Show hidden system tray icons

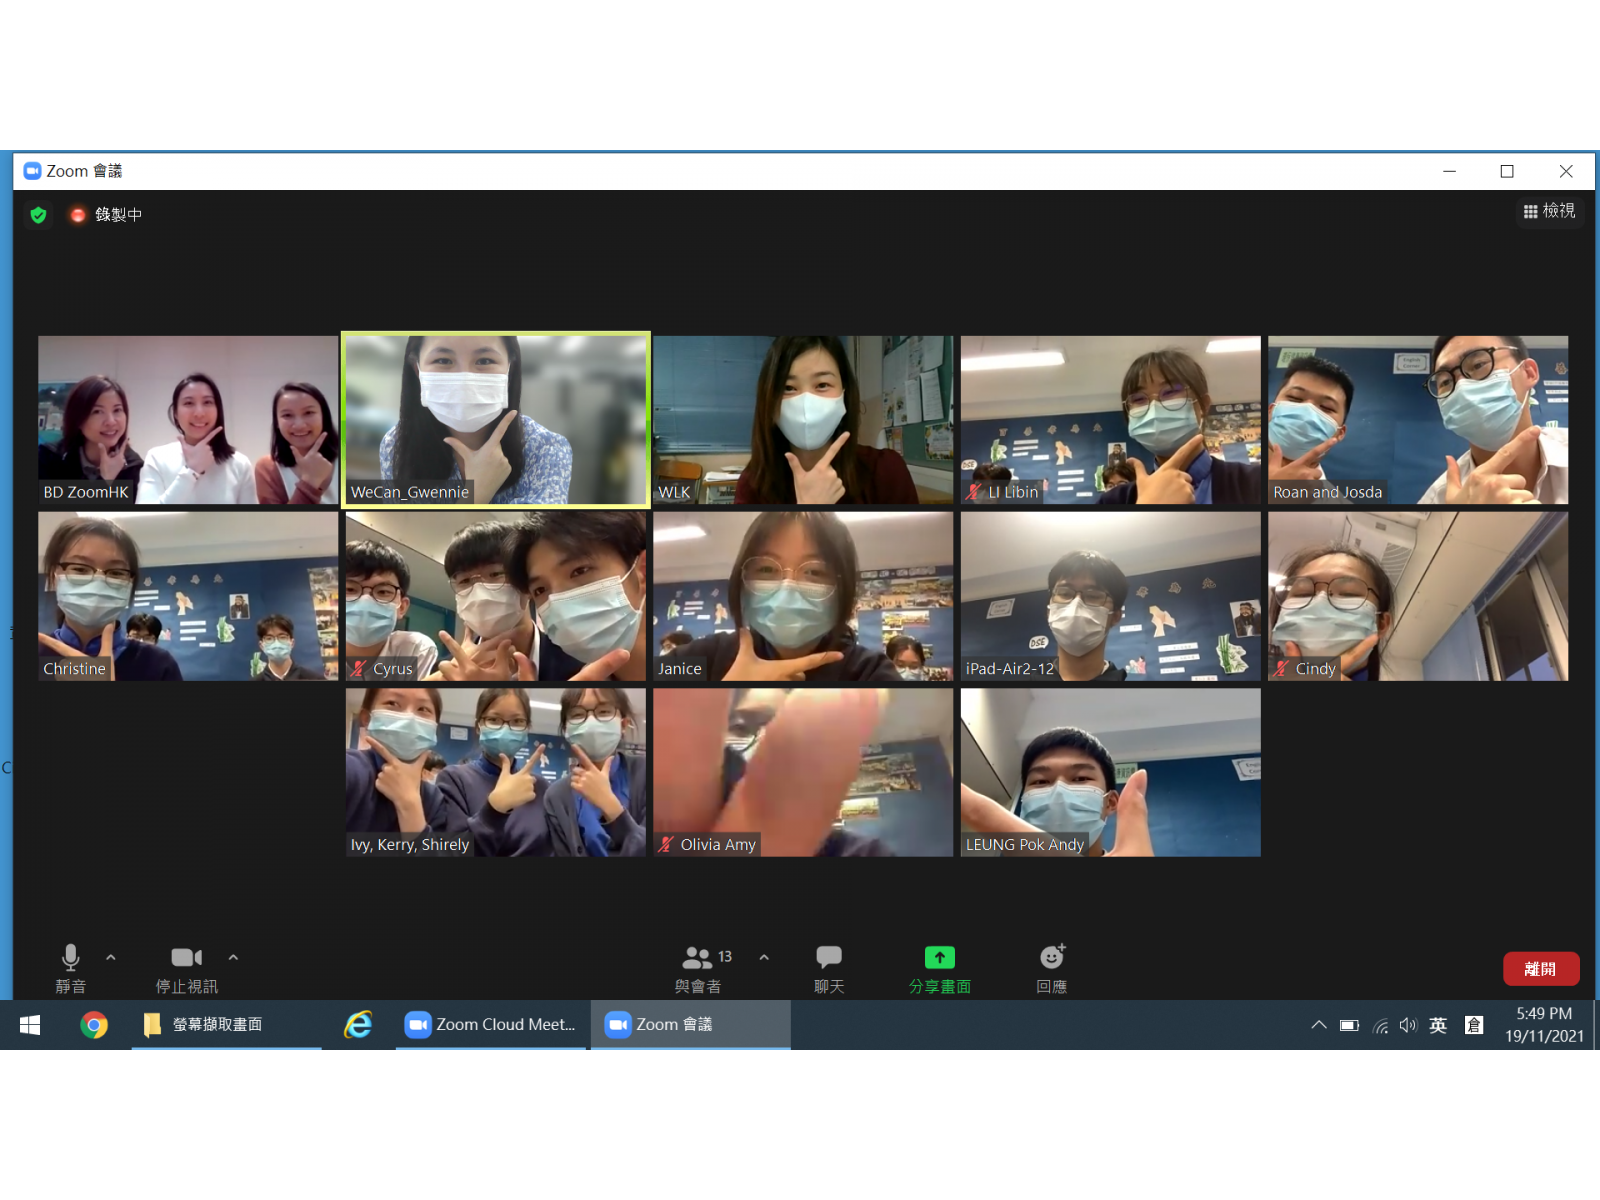coord(1319,1025)
